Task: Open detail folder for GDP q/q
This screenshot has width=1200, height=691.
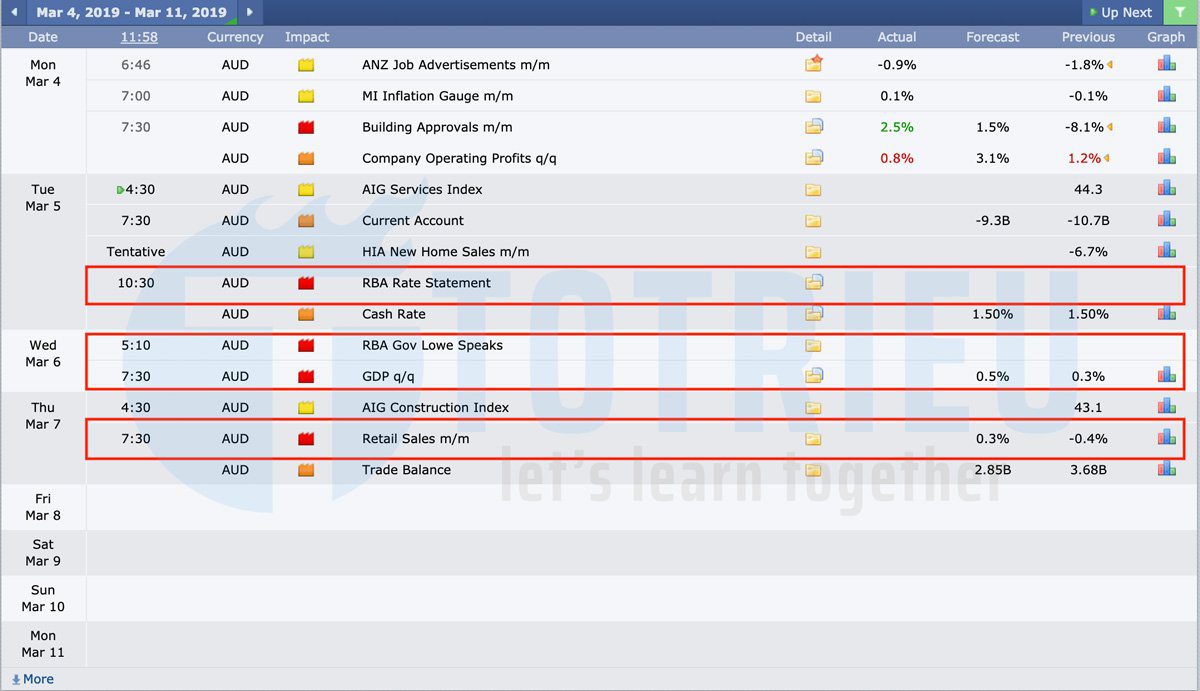Action: (x=813, y=376)
